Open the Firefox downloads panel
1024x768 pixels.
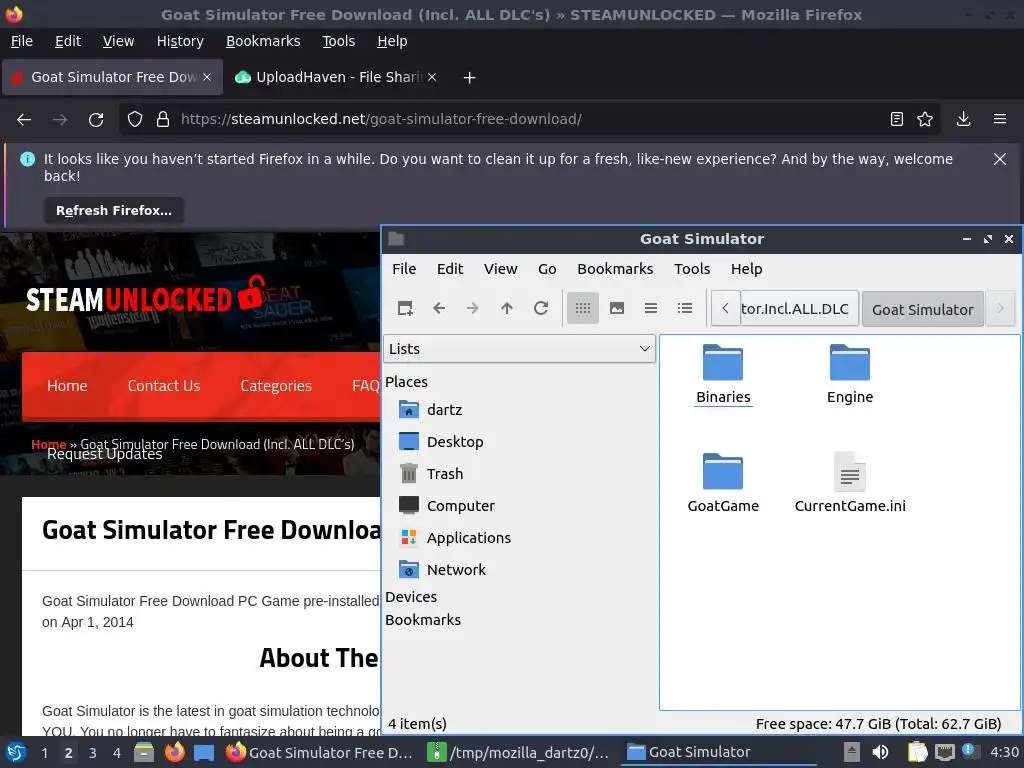coord(963,120)
